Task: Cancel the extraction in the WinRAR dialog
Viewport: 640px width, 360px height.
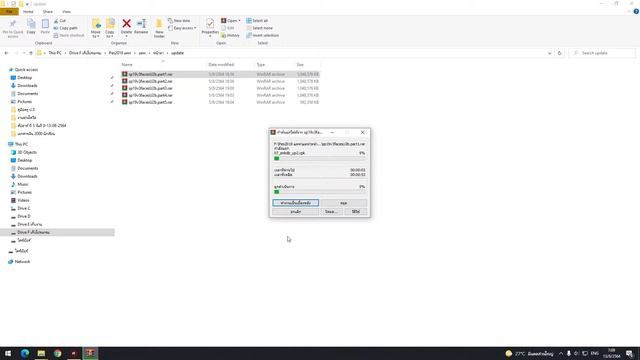Action: (296, 212)
